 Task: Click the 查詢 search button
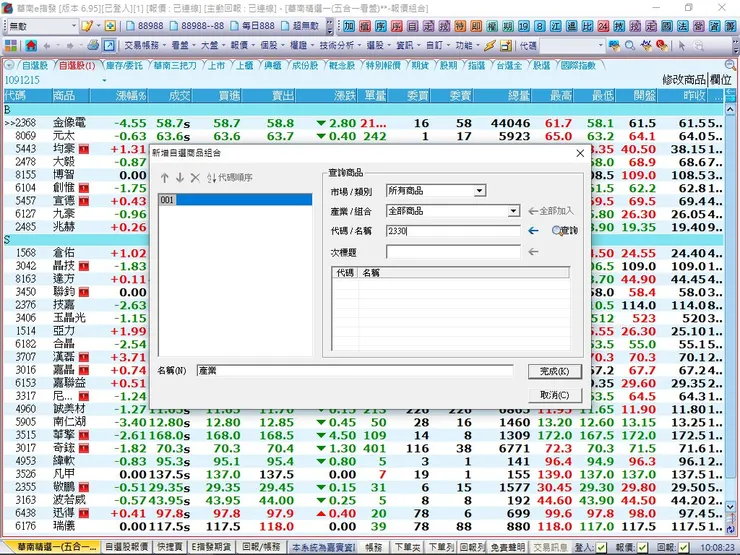pos(565,231)
